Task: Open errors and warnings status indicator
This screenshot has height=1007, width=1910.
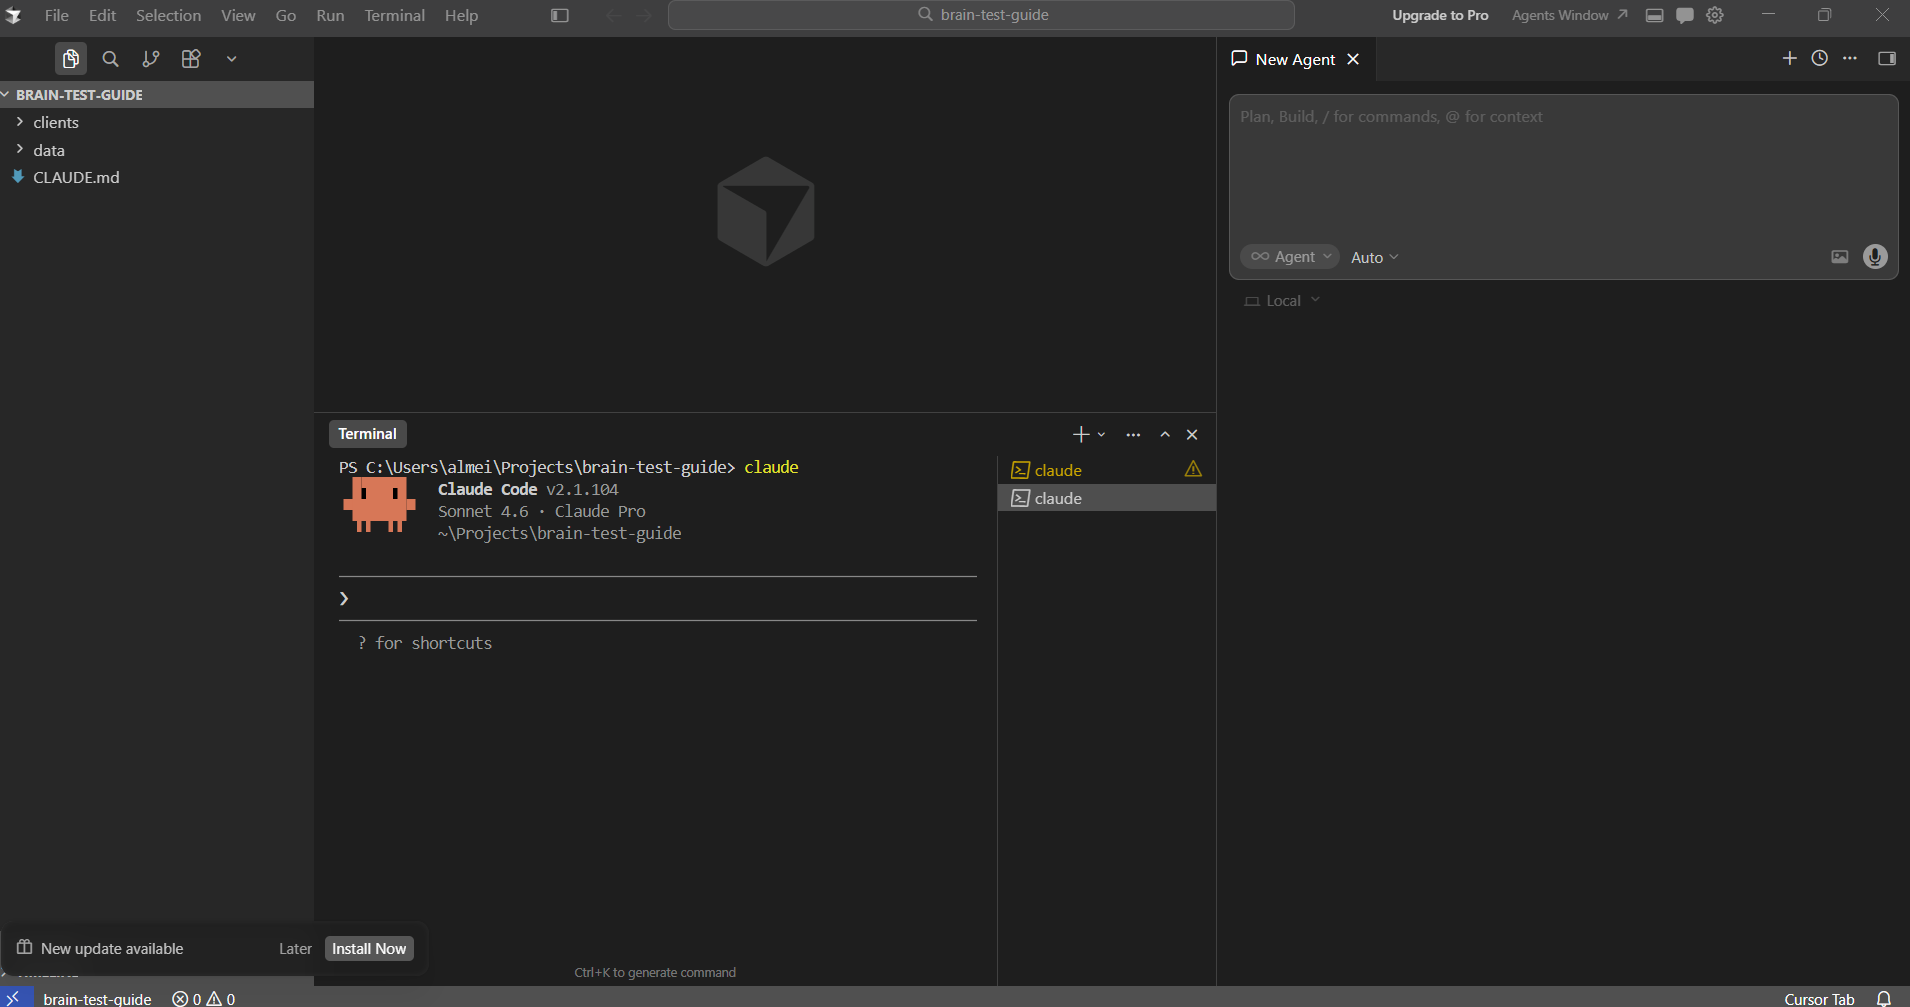Action: [x=203, y=999]
